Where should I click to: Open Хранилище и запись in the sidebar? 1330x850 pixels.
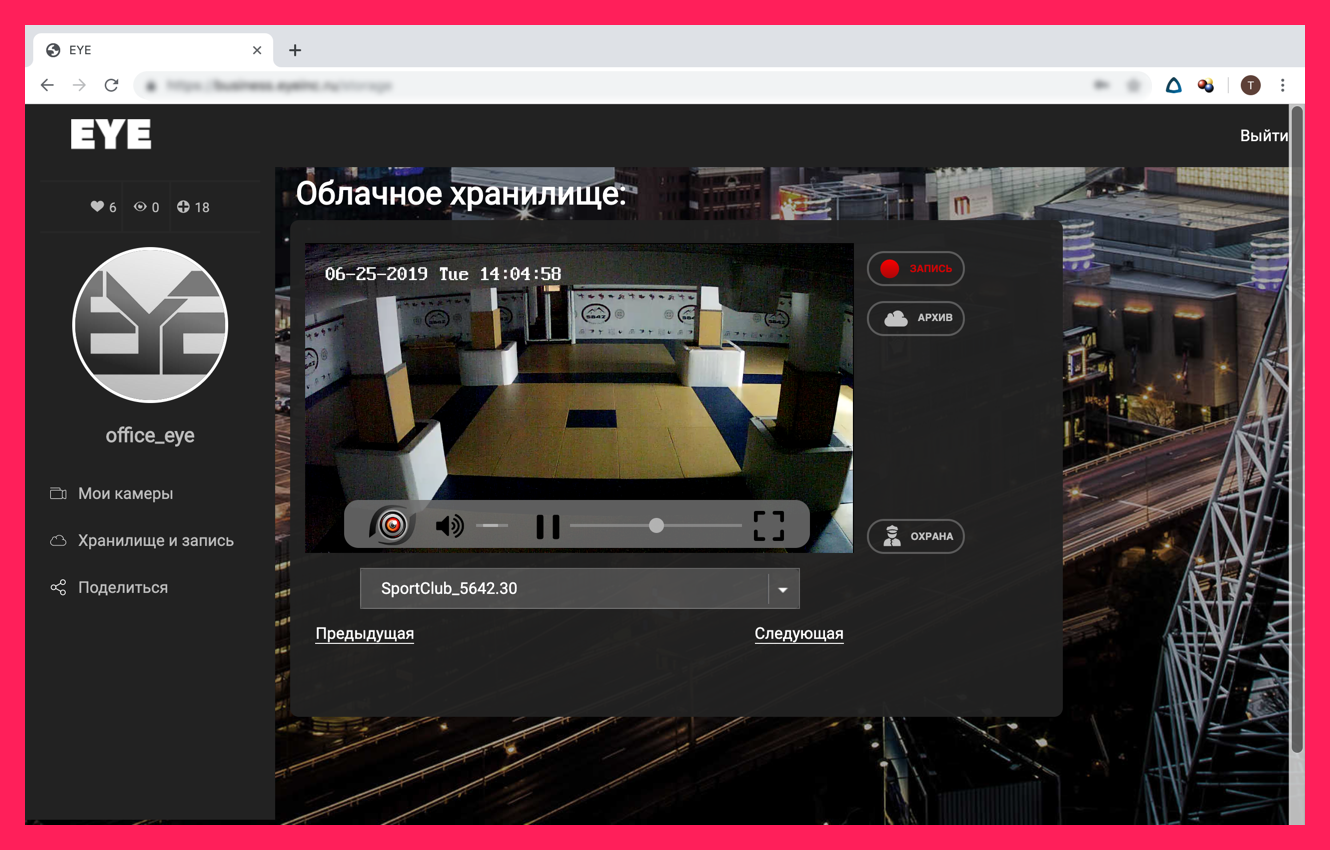(142, 541)
